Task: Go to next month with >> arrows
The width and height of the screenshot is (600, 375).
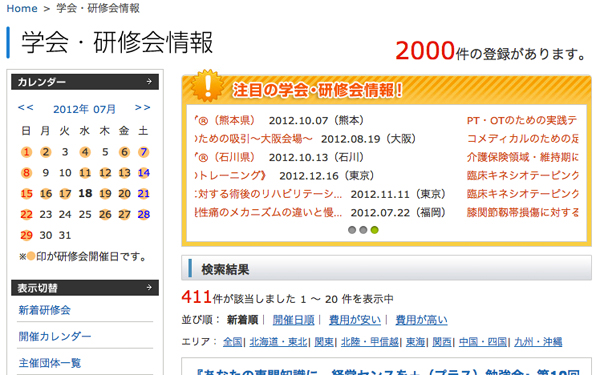Action: pos(142,108)
